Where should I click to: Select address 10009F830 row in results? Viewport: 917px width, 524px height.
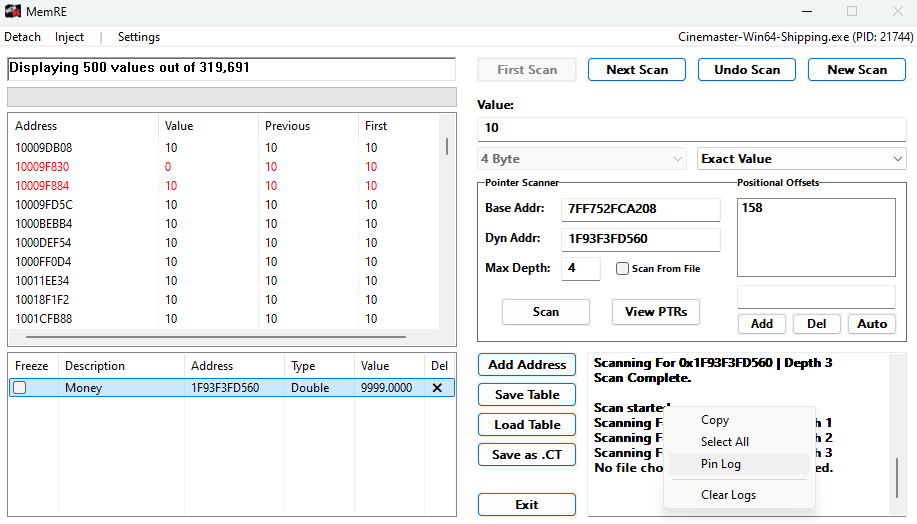pyautogui.click(x=43, y=167)
